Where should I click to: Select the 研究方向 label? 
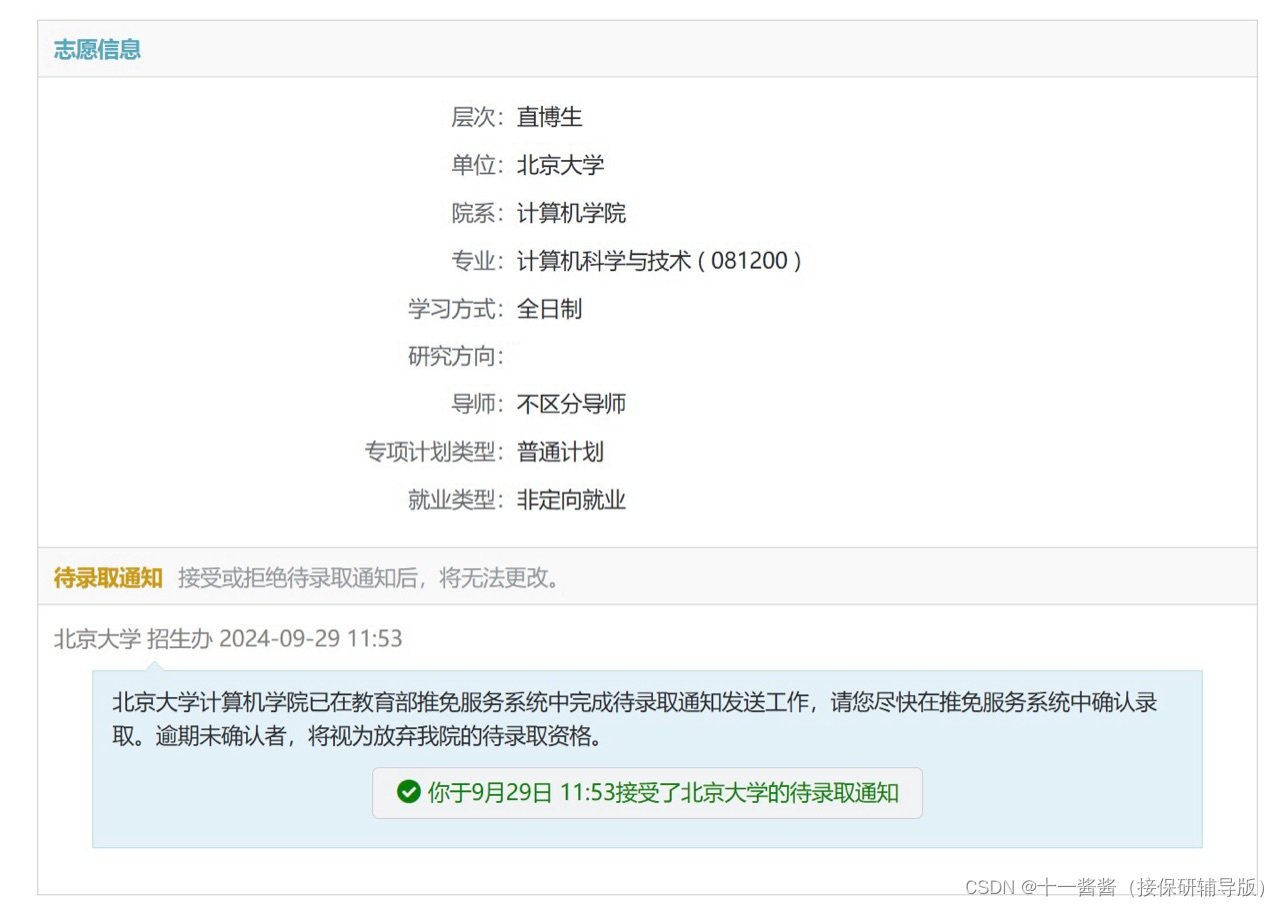456,356
